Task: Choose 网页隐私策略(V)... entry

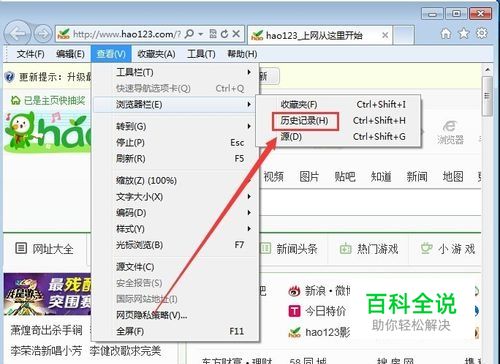Action: click(x=176, y=315)
